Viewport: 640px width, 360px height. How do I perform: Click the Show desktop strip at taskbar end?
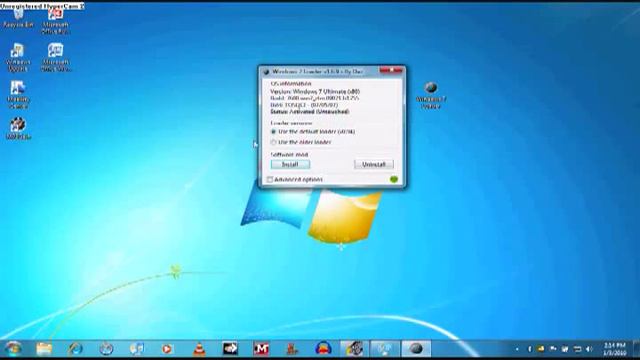click(x=636, y=349)
